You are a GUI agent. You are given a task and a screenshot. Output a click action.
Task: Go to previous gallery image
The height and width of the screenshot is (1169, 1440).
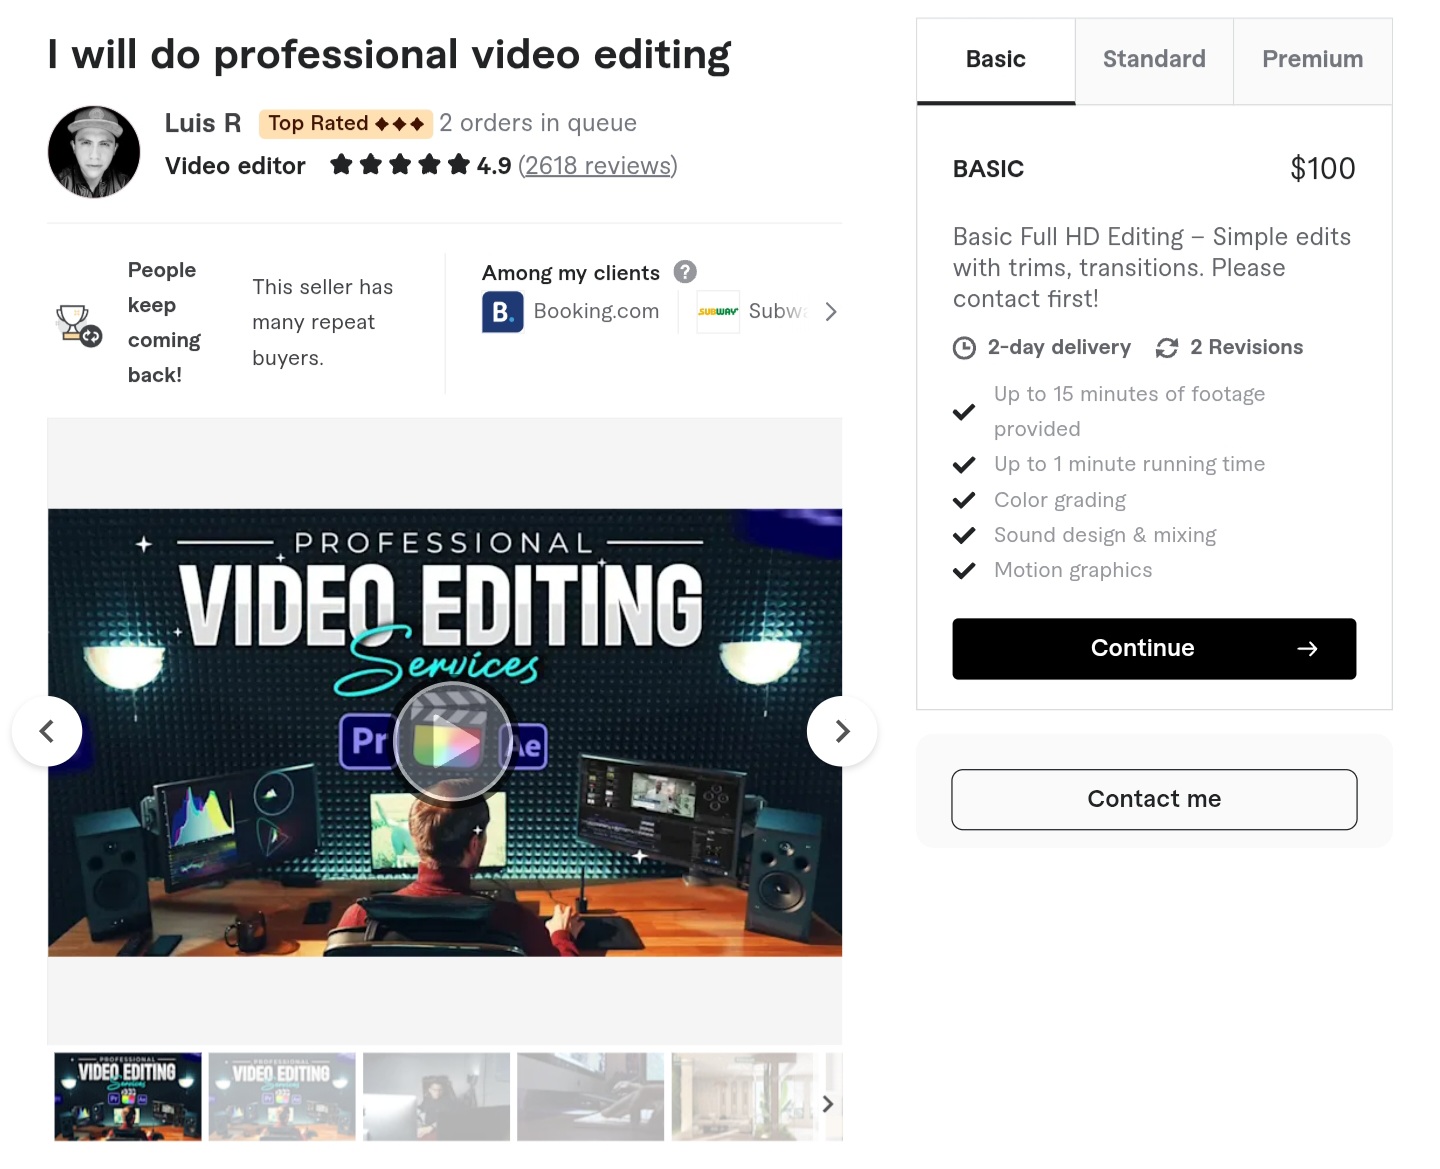click(47, 731)
